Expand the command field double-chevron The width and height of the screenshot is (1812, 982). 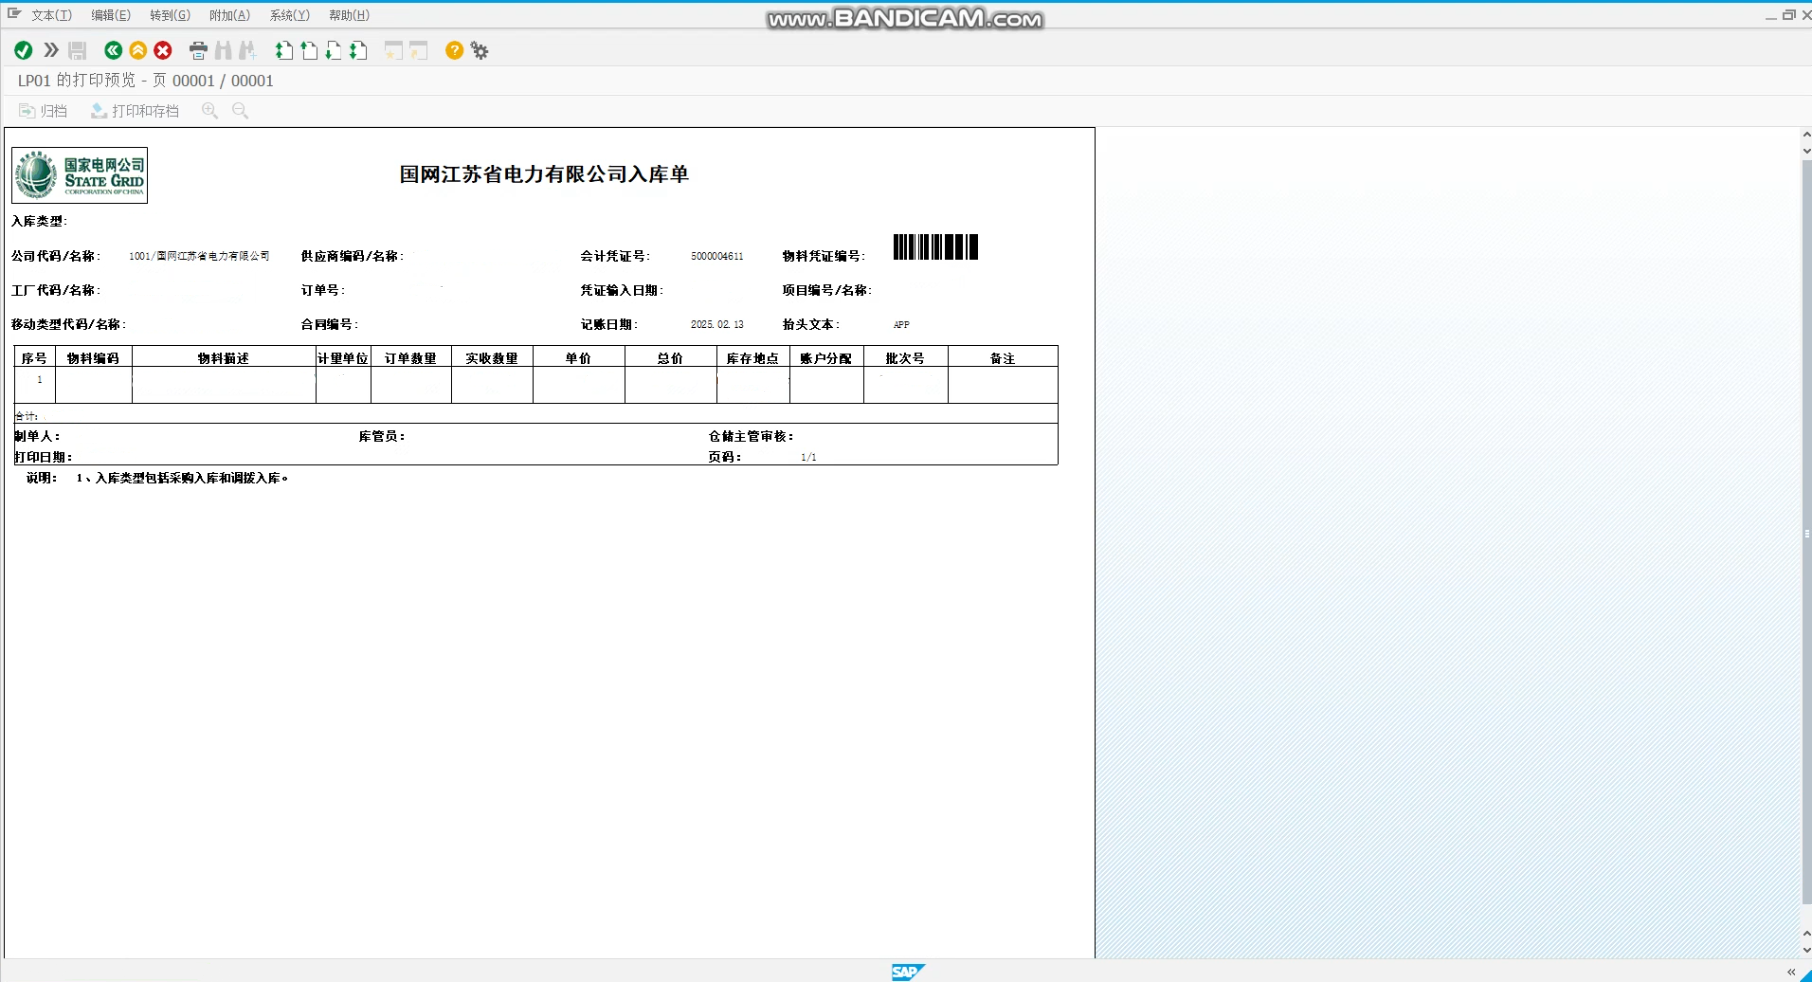click(x=51, y=51)
